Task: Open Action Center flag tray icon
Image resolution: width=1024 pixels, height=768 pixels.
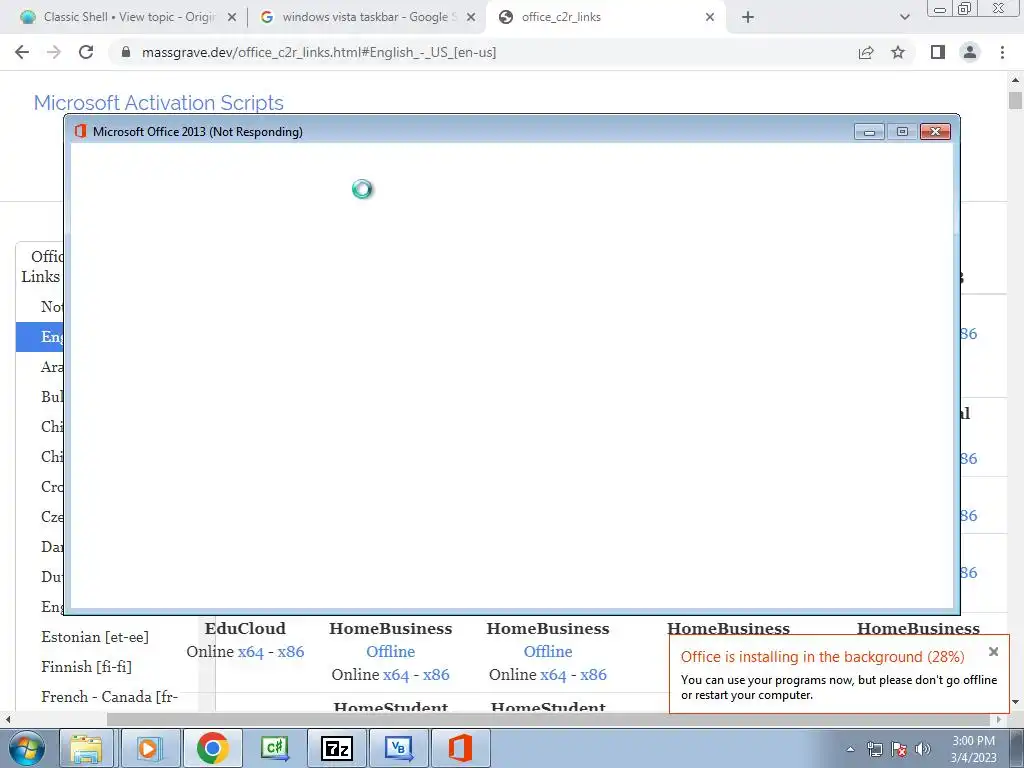Action: click(899, 749)
